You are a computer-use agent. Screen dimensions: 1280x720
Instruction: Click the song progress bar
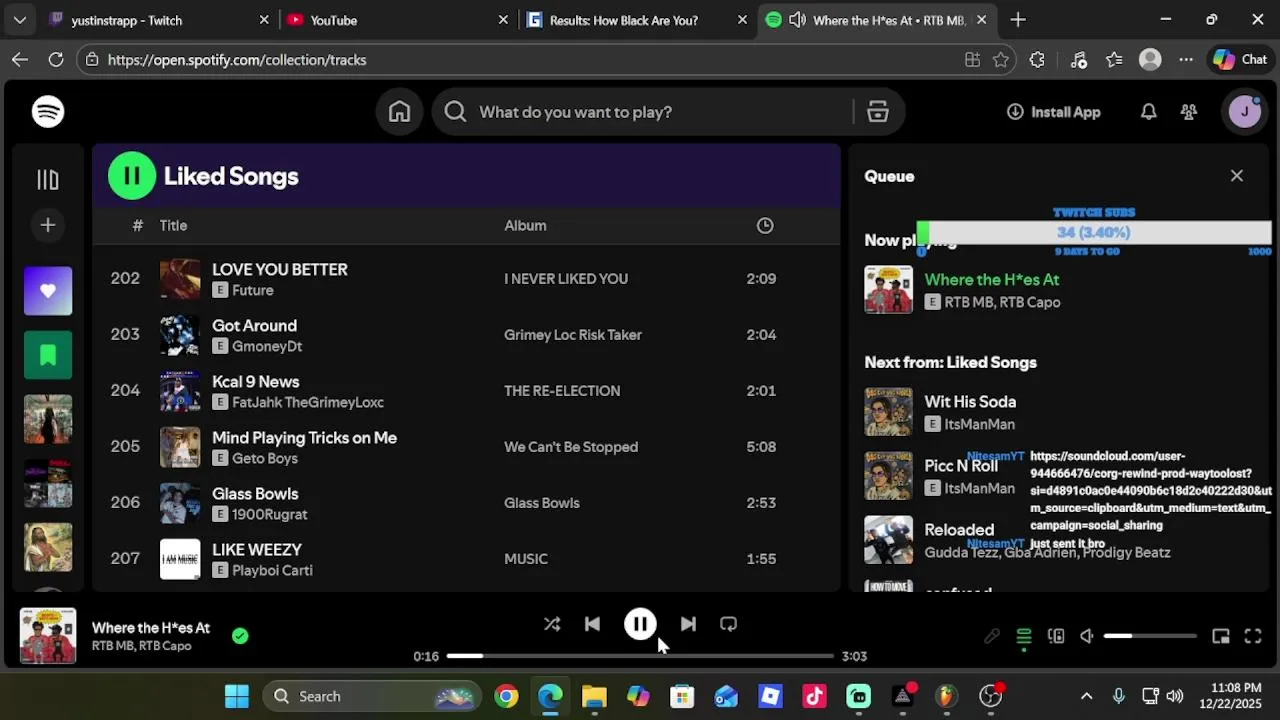[x=640, y=656]
